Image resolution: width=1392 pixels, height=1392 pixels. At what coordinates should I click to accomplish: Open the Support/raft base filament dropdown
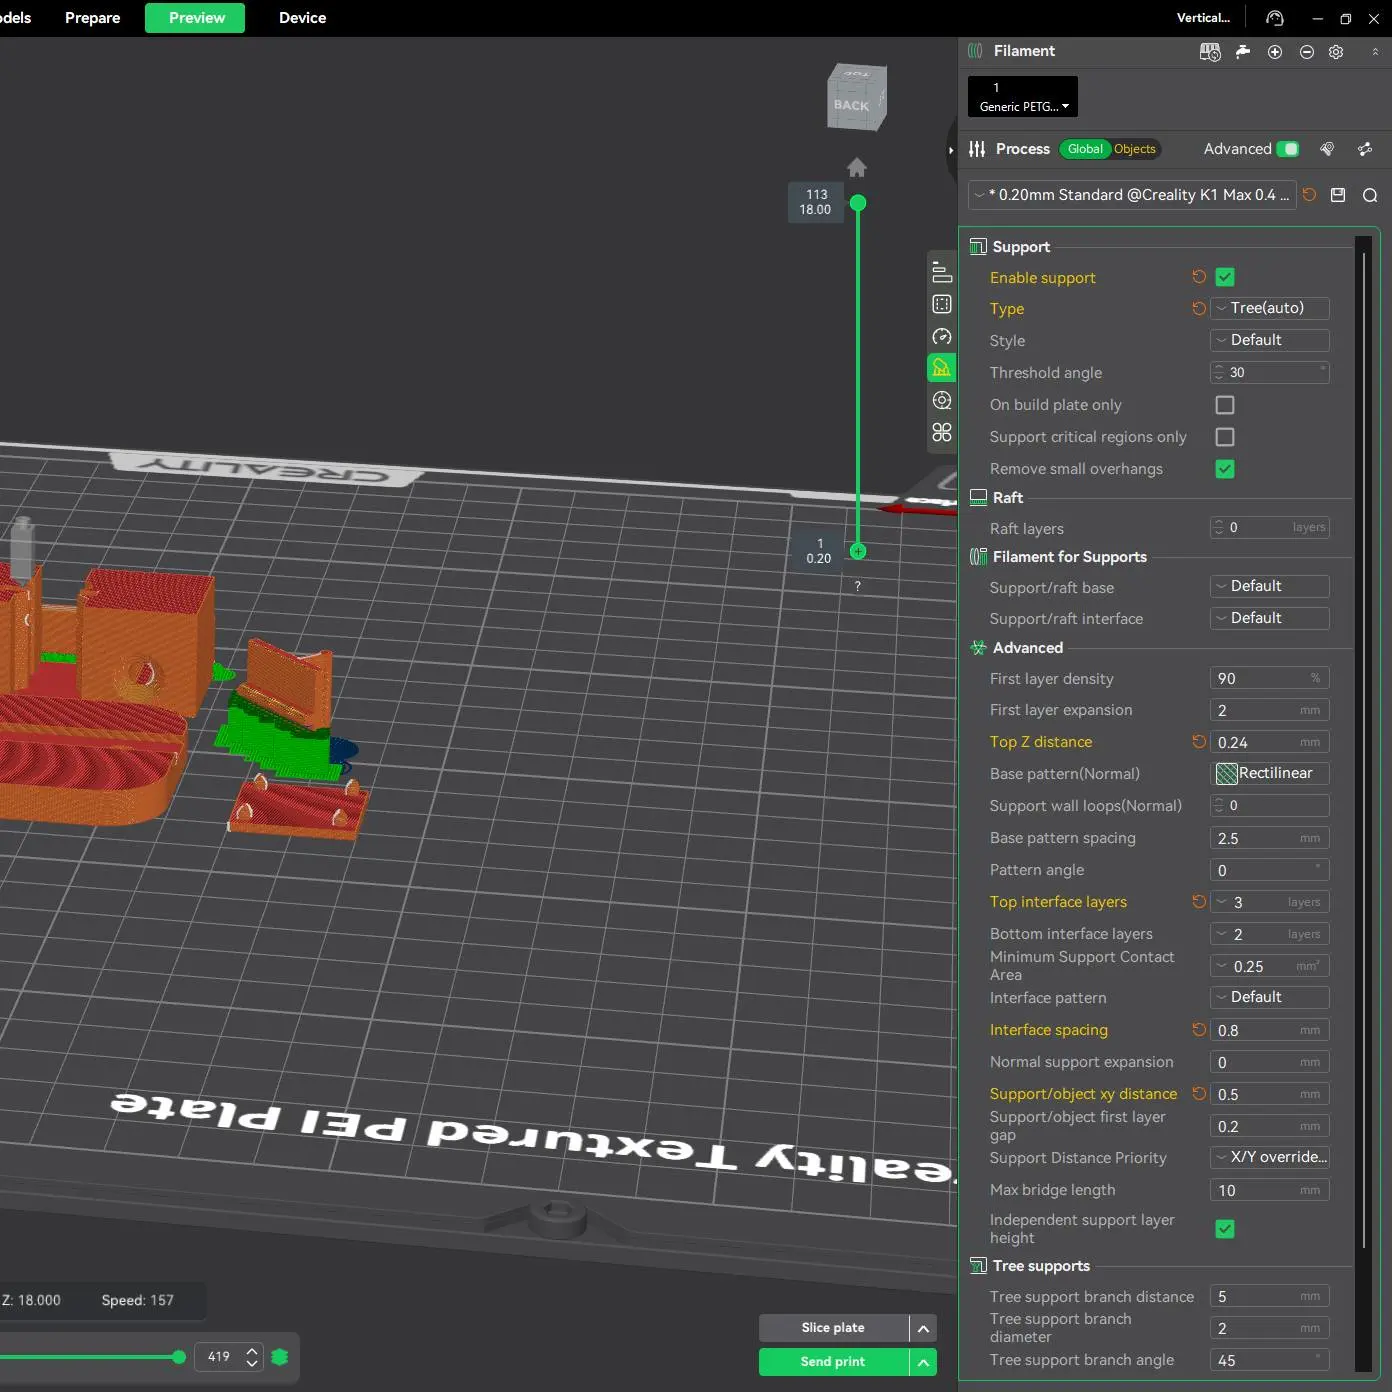(x=1269, y=586)
